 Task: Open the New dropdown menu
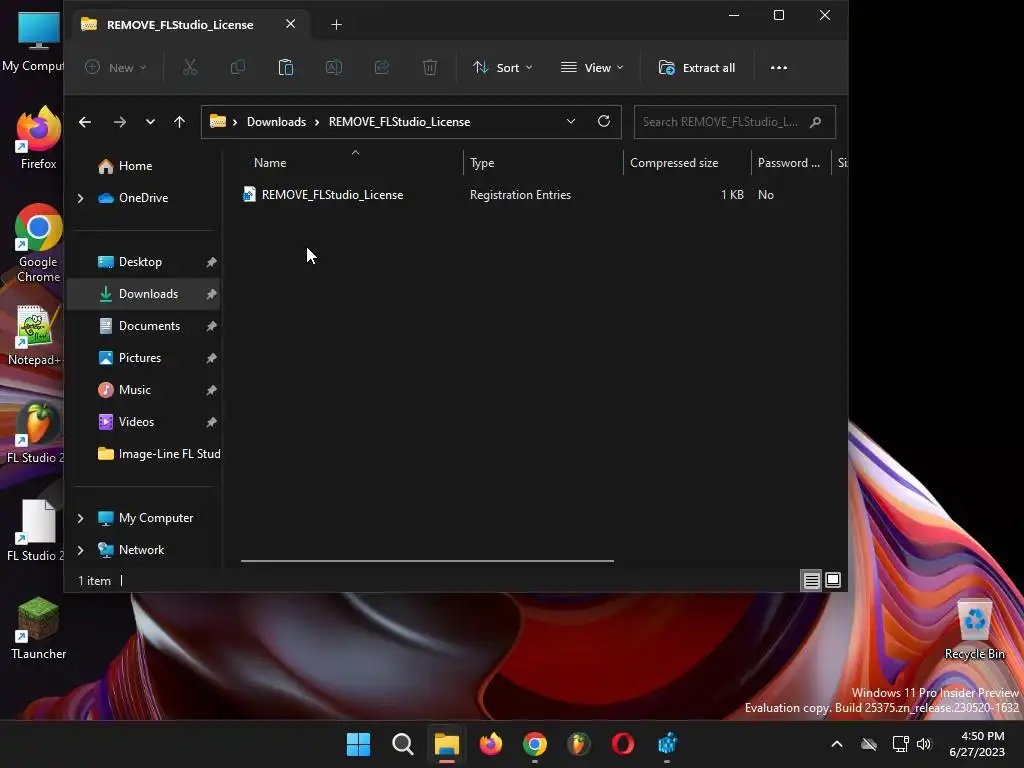(x=116, y=67)
